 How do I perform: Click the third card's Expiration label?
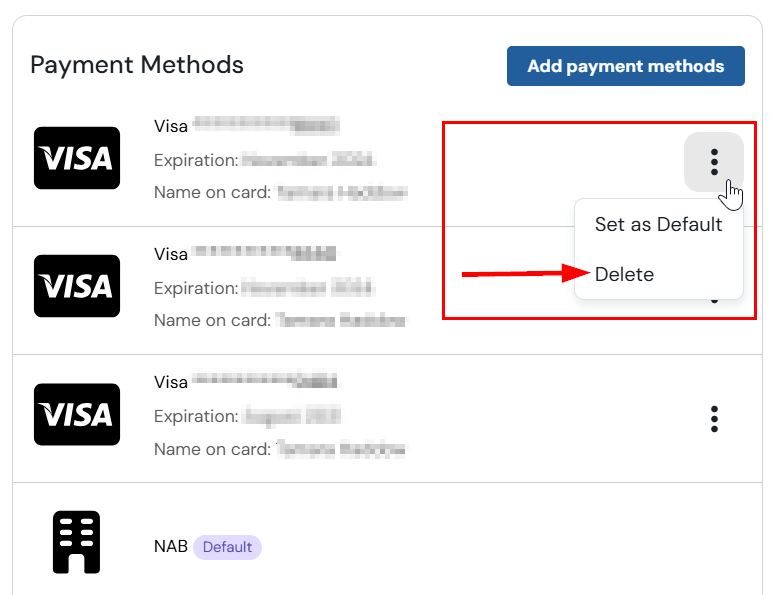pos(196,417)
